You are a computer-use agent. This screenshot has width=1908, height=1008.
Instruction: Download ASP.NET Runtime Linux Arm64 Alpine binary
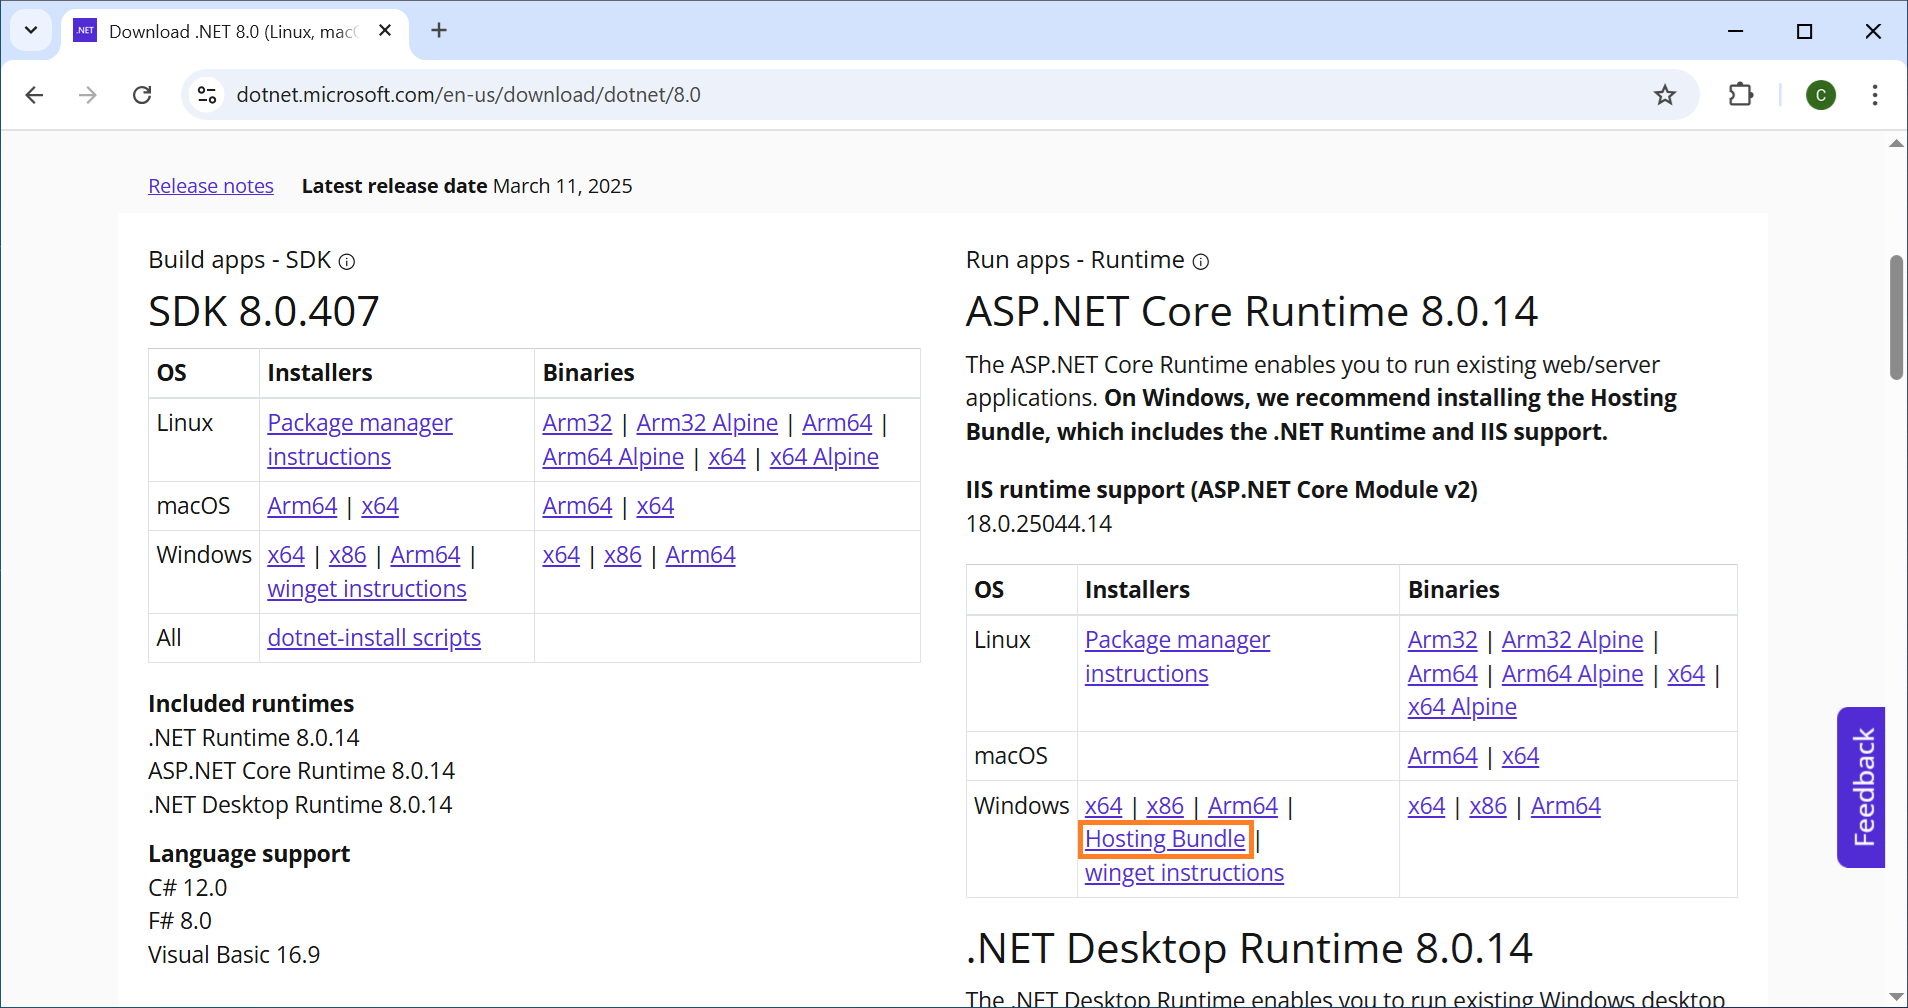[x=1572, y=674]
